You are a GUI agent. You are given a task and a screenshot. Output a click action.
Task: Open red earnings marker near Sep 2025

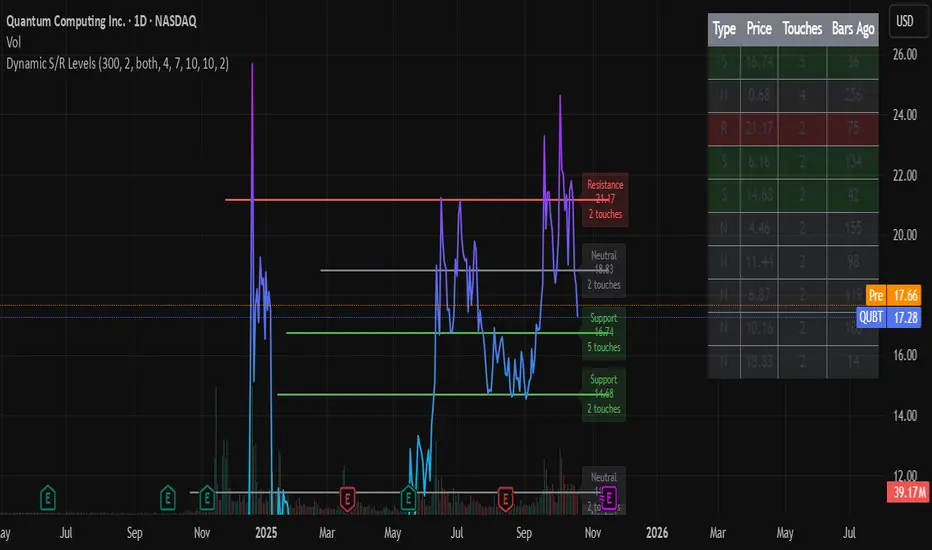pyautogui.click(x=506, y=496)
